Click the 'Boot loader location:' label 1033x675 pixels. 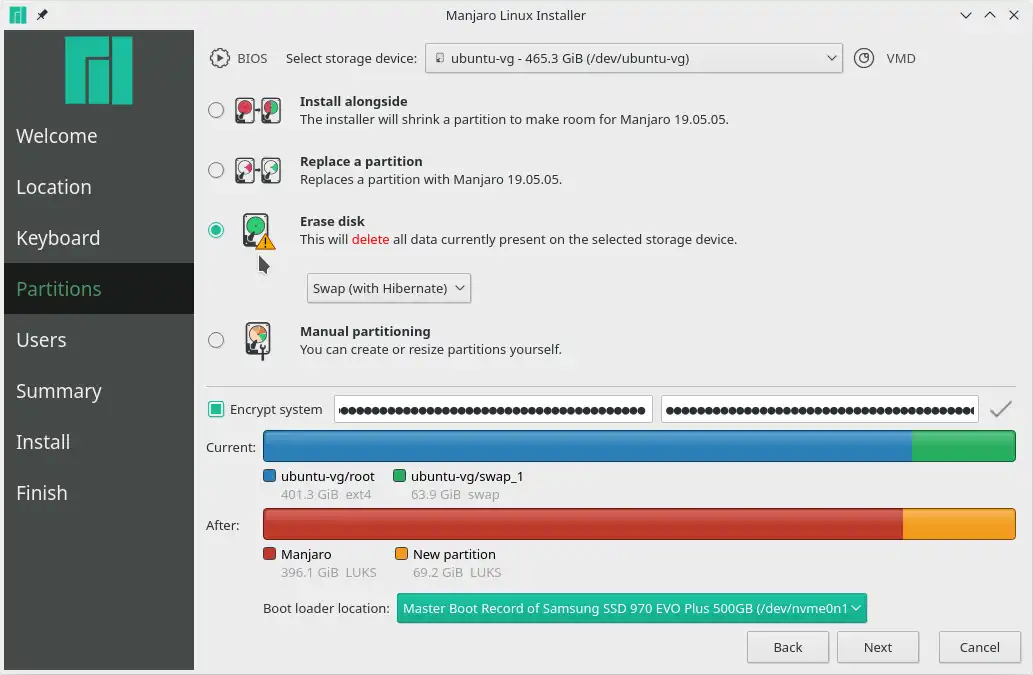(326, 608)
